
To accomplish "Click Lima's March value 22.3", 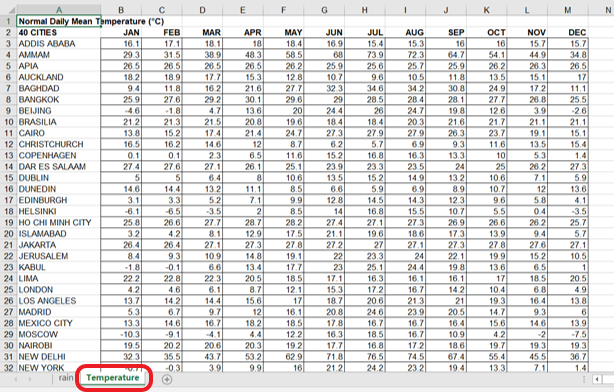I will click(202, 278).
